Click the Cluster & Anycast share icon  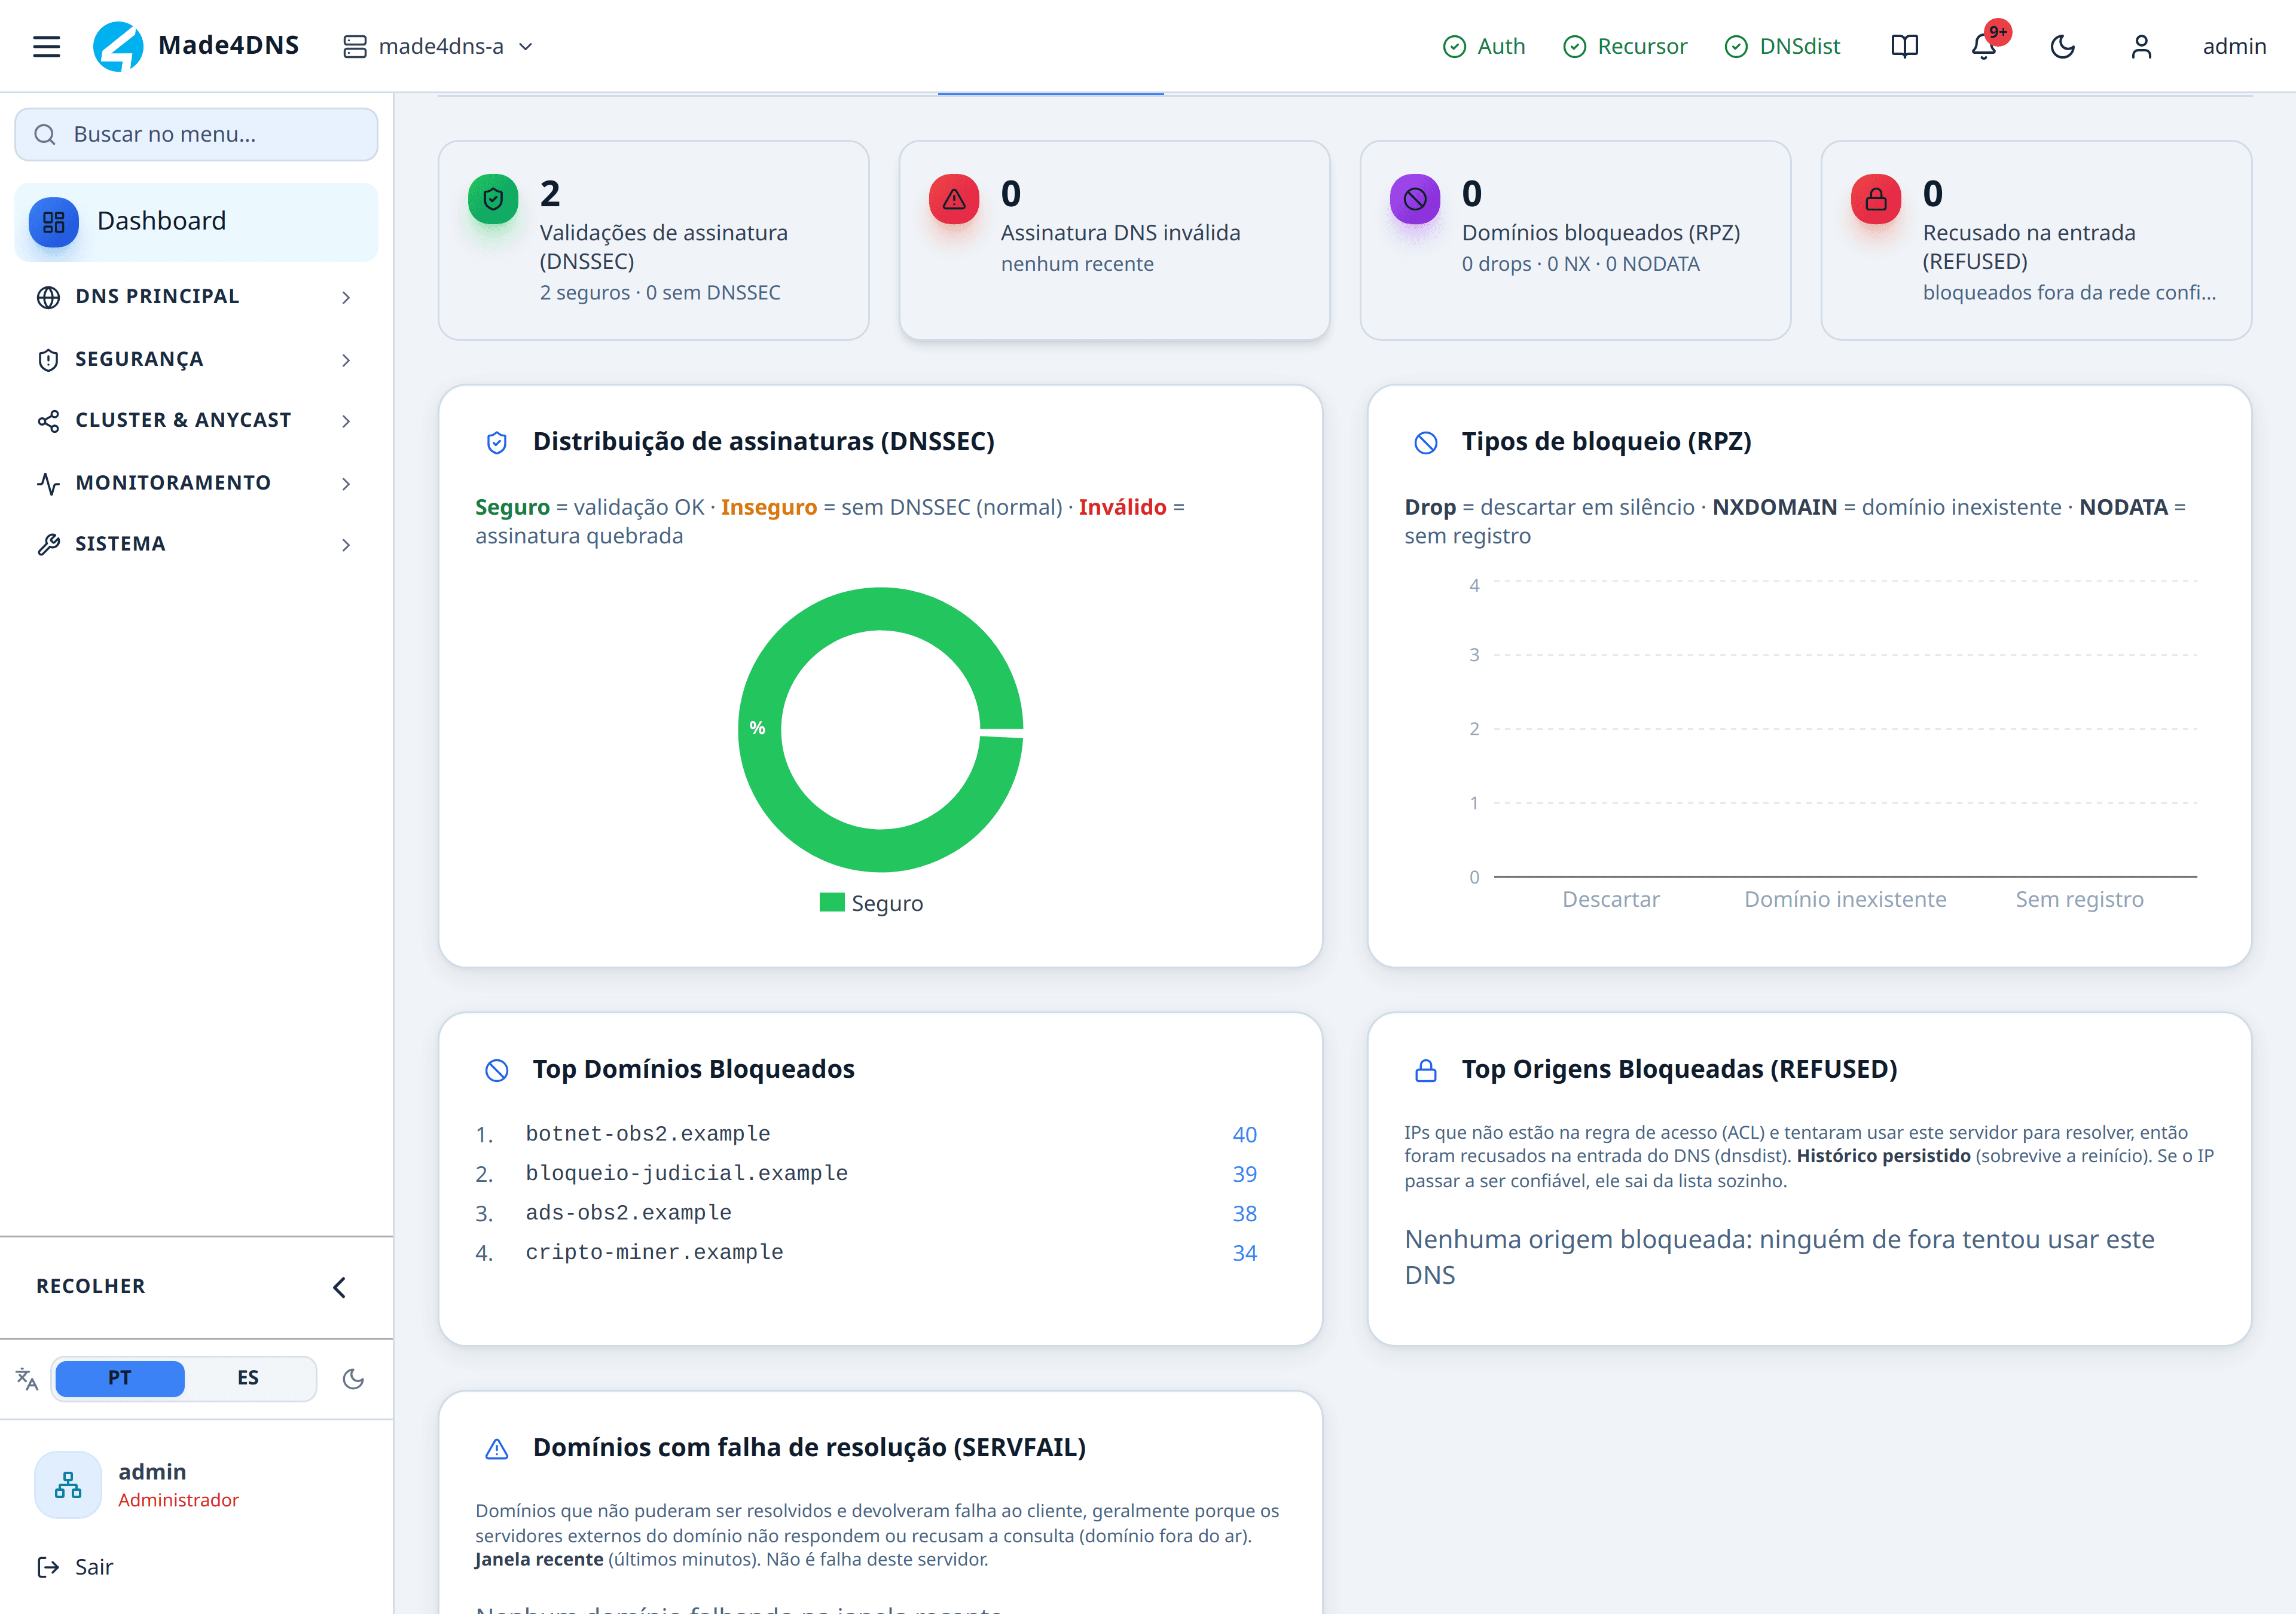coord(48,421)
